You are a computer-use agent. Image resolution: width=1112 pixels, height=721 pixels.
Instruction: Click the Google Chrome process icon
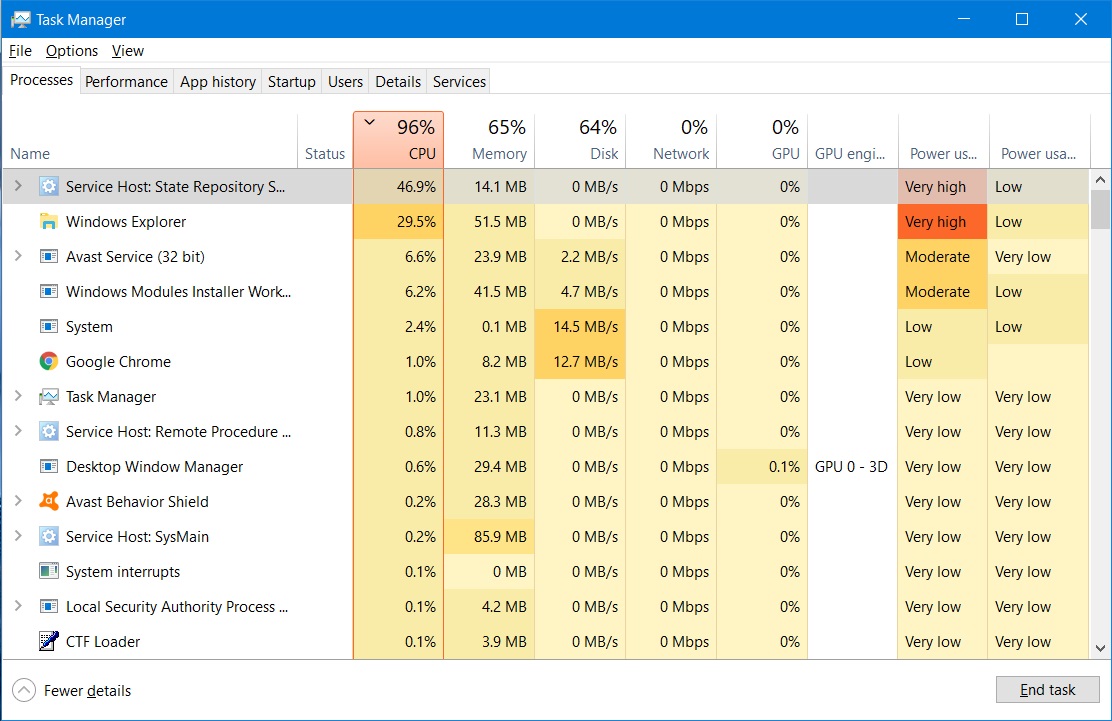49,361
